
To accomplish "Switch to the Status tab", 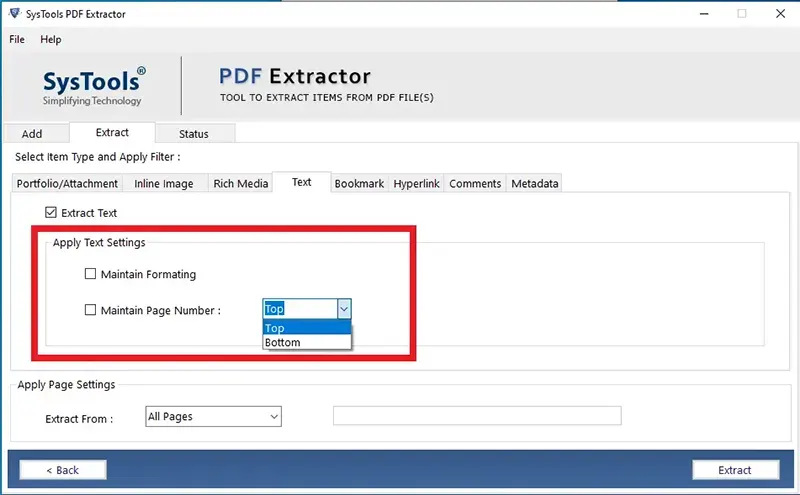I will point(195,134).
